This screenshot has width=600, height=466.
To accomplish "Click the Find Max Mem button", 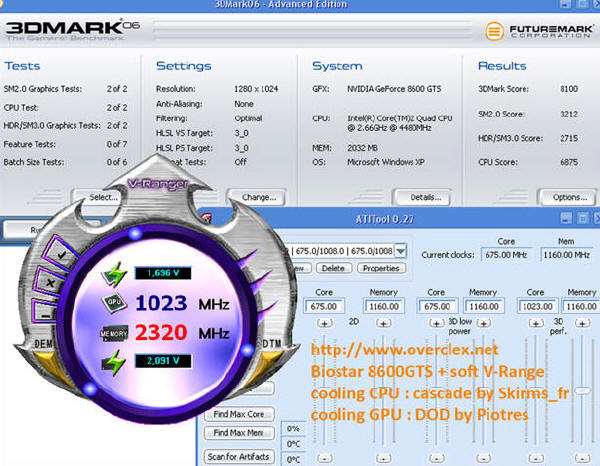I will (239, 433).
